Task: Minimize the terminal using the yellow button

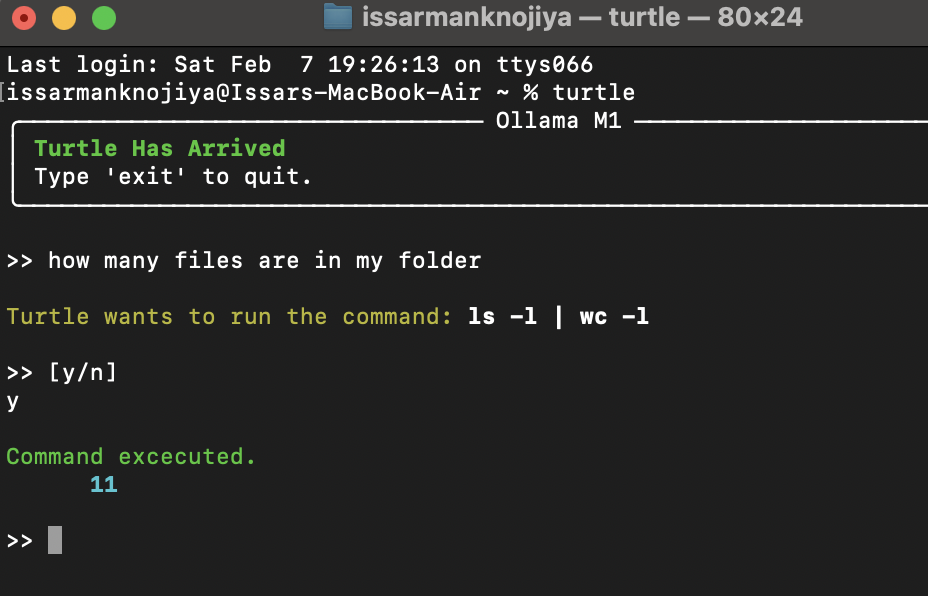Action: click(64, 18)
